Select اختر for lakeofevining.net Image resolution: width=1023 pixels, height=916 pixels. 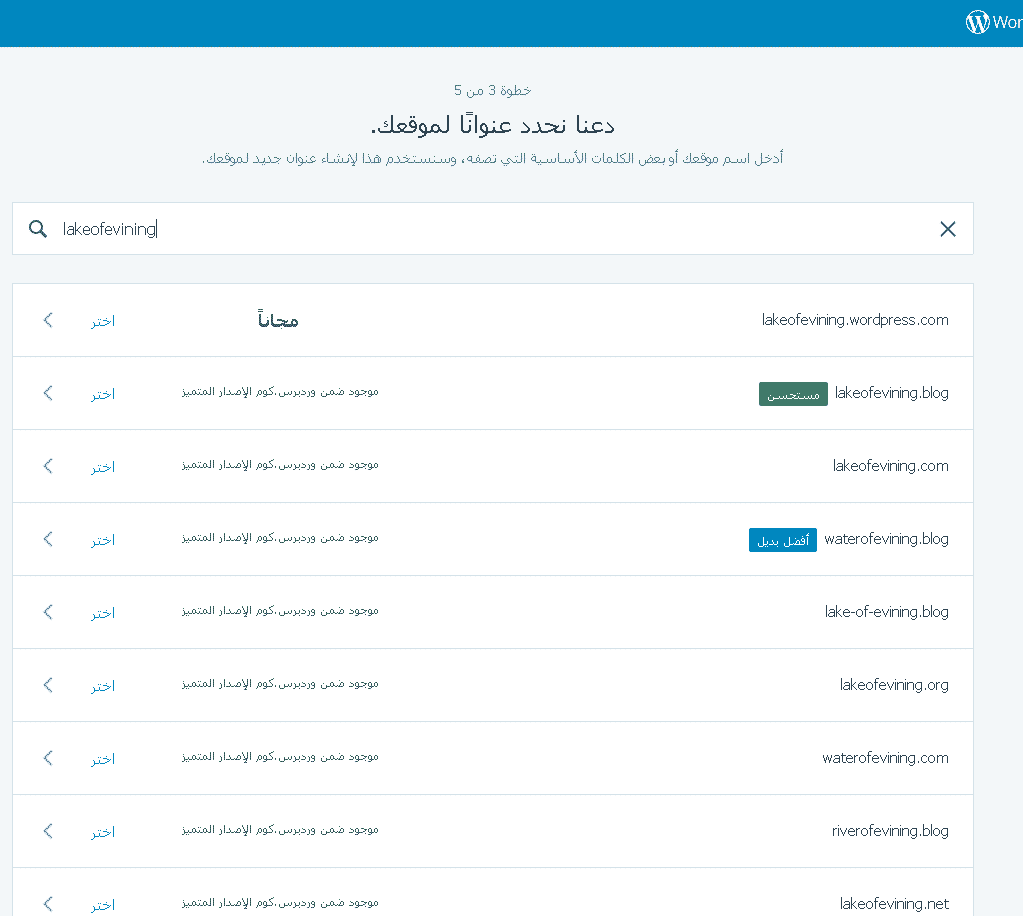coord(101,902)
